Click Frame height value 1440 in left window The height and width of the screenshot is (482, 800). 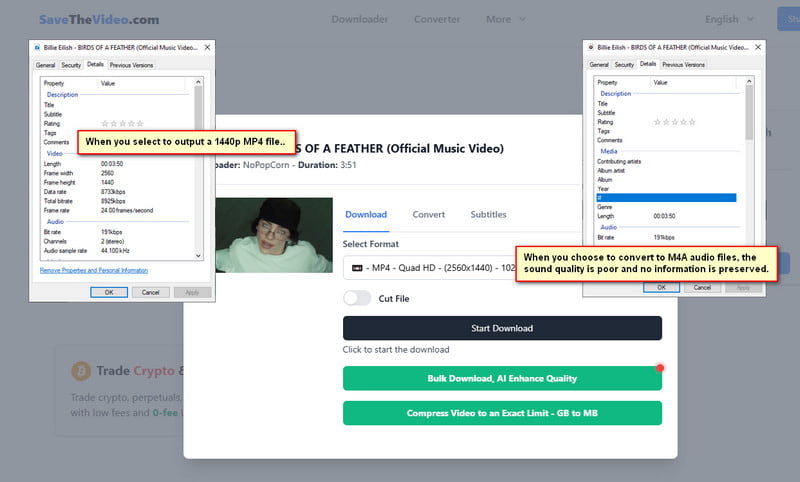(x=107, y=182)
